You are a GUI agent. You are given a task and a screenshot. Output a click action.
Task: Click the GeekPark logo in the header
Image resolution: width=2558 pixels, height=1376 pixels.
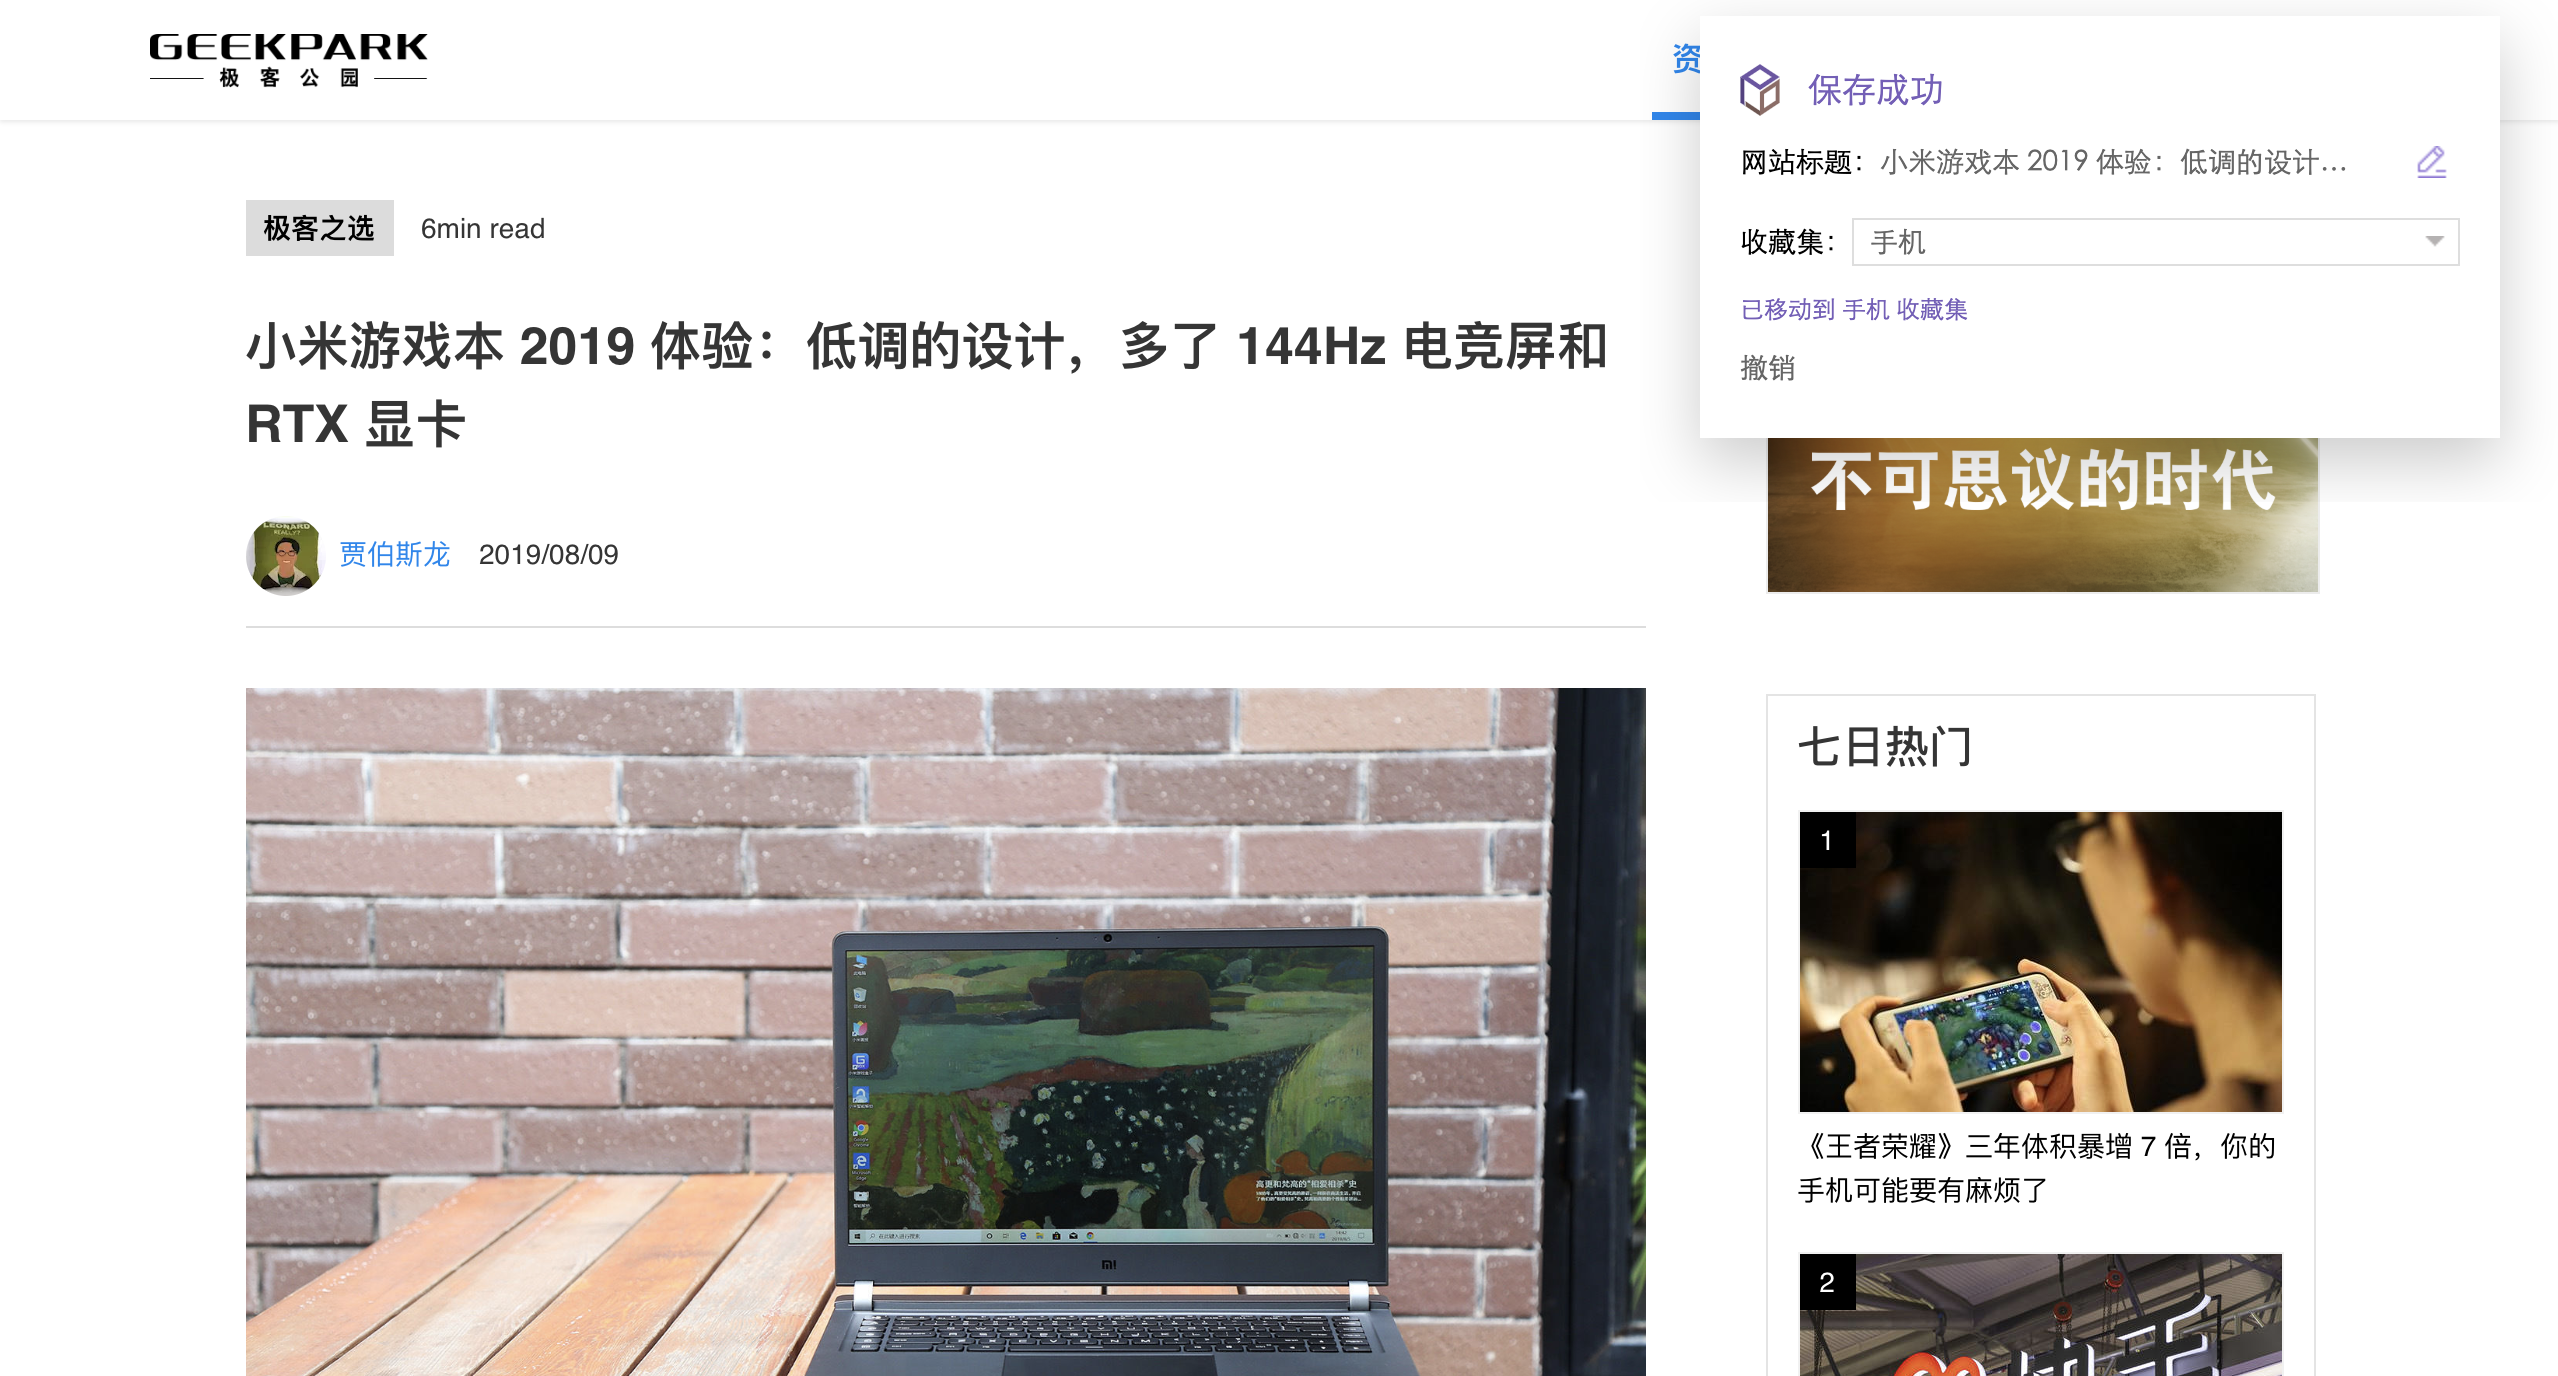pos(288,59)
